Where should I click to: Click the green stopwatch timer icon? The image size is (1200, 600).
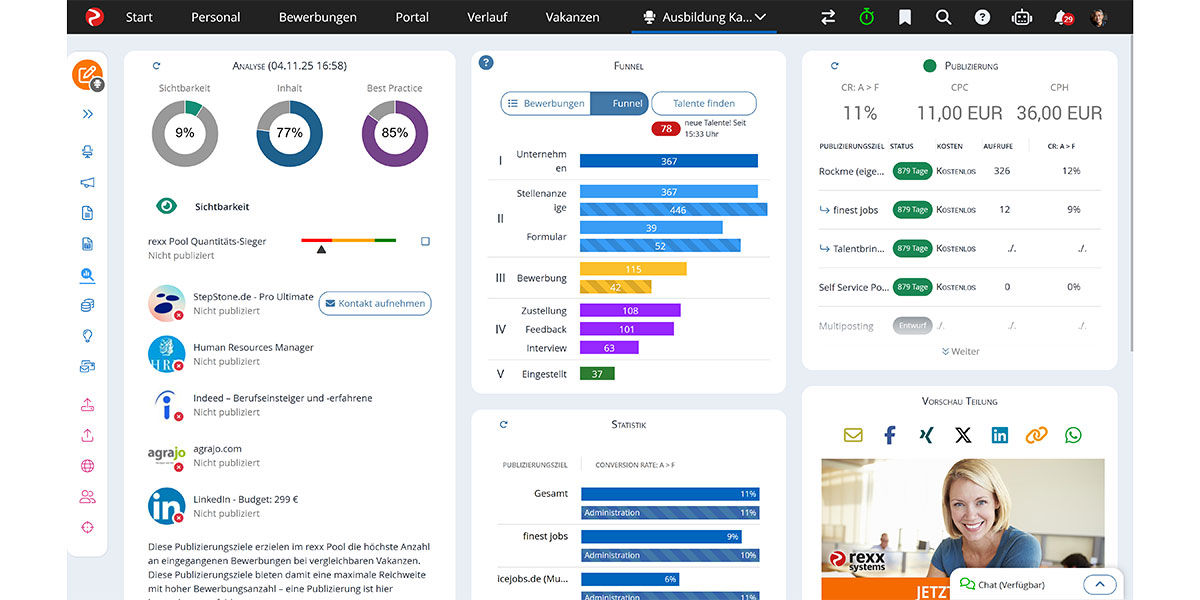(866, 17)
